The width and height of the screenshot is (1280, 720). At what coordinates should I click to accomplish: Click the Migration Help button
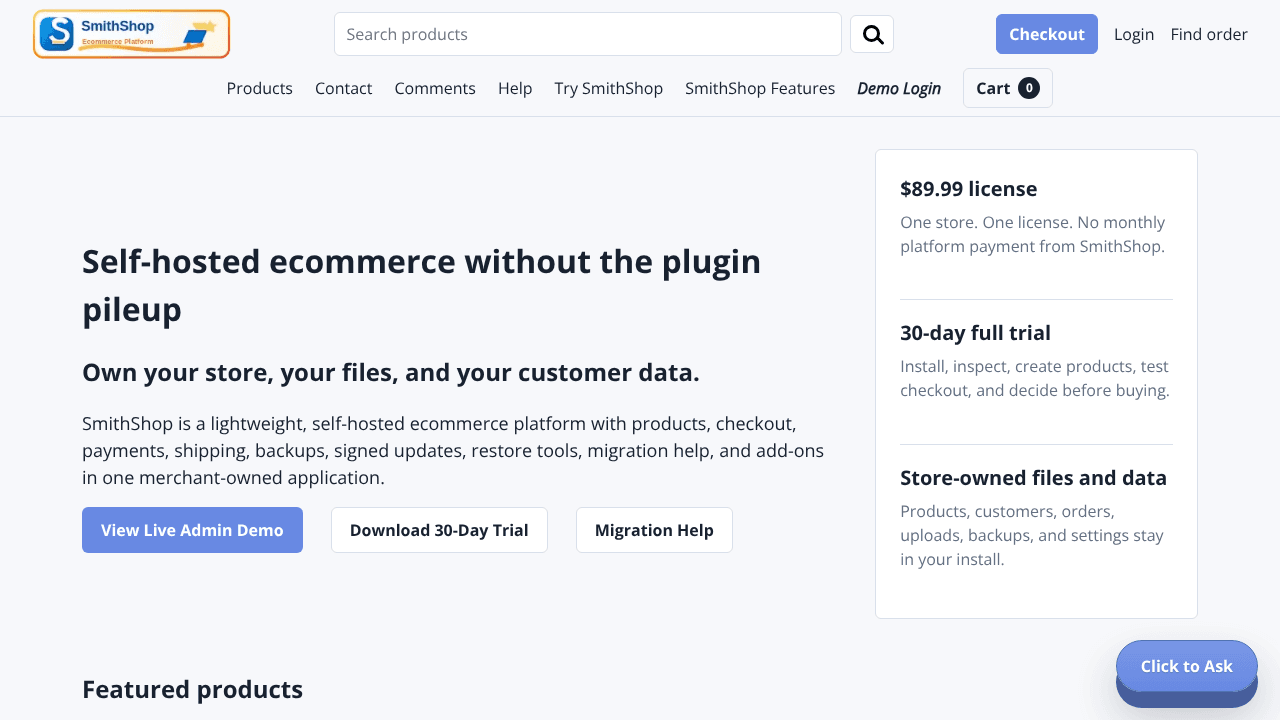[x=654, y=530]
